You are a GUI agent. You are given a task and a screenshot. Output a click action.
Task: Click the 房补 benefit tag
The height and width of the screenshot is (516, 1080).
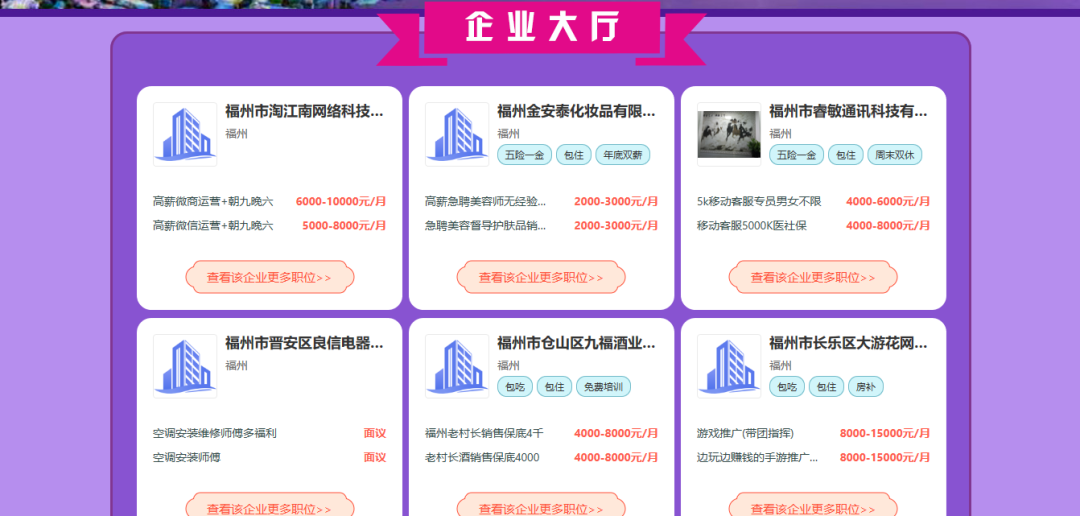(x=866, y=387)
